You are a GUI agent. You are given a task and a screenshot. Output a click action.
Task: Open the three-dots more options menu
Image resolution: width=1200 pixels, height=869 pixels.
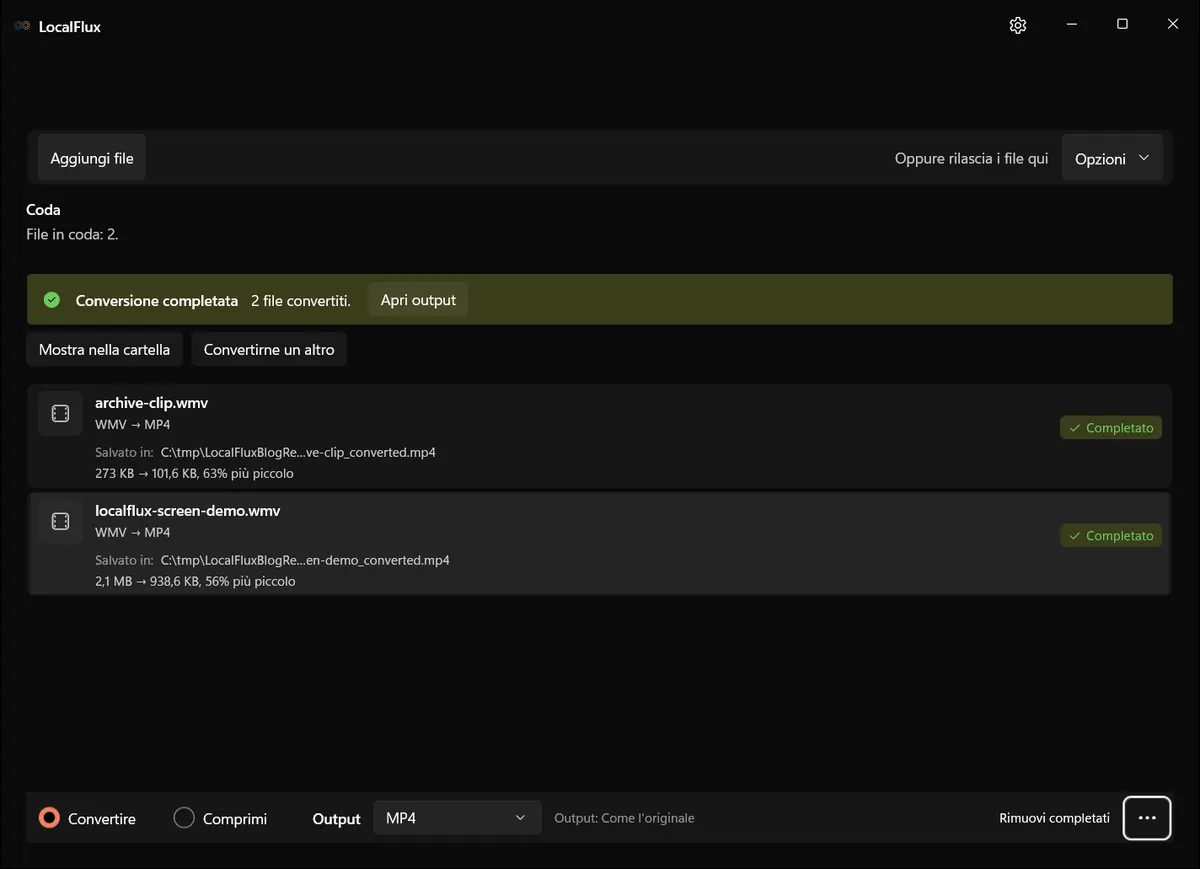(x=1147, y=818)
